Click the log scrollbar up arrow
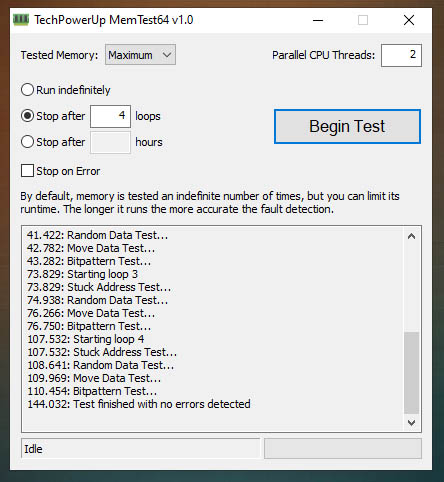Viewport: 444px width, 482px height. click(x=411, y=236)
